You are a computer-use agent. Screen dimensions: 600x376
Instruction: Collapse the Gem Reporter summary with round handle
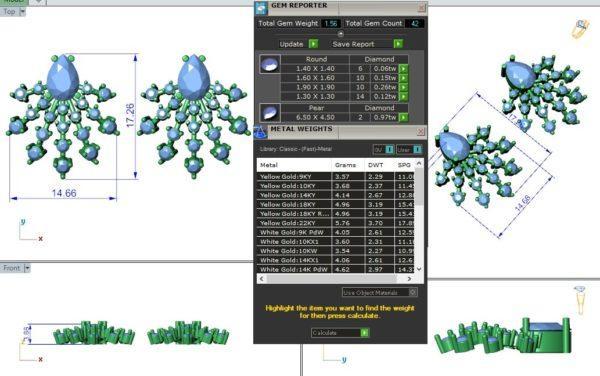click(340, 34)
